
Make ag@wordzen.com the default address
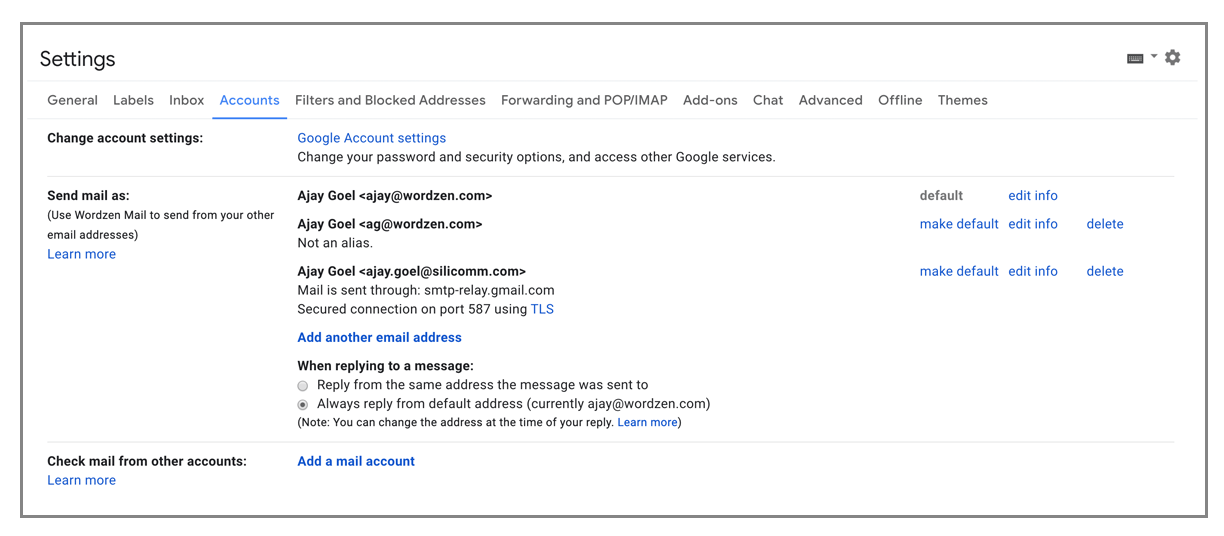click(x=959, y=224)
